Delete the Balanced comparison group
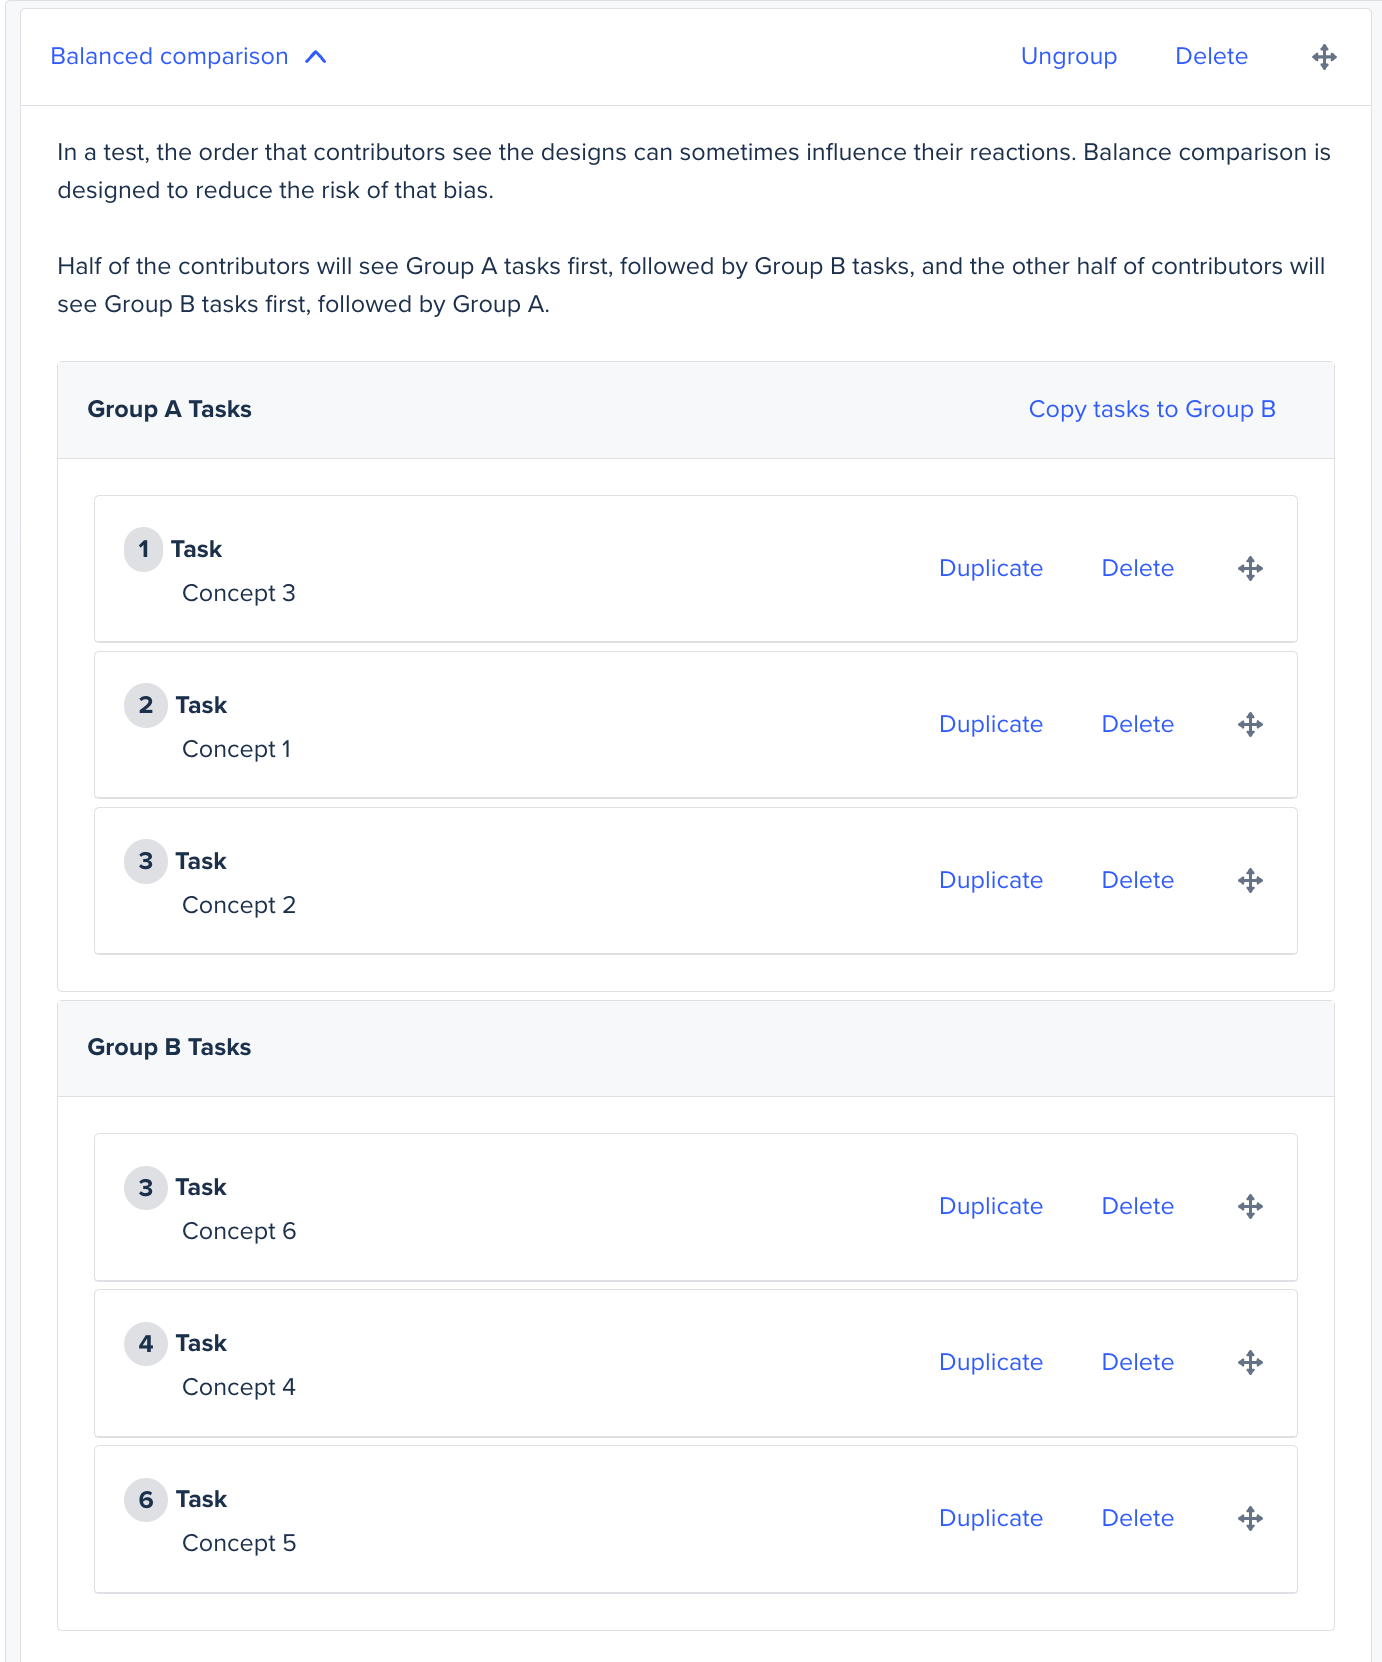 click(1211, 57)
